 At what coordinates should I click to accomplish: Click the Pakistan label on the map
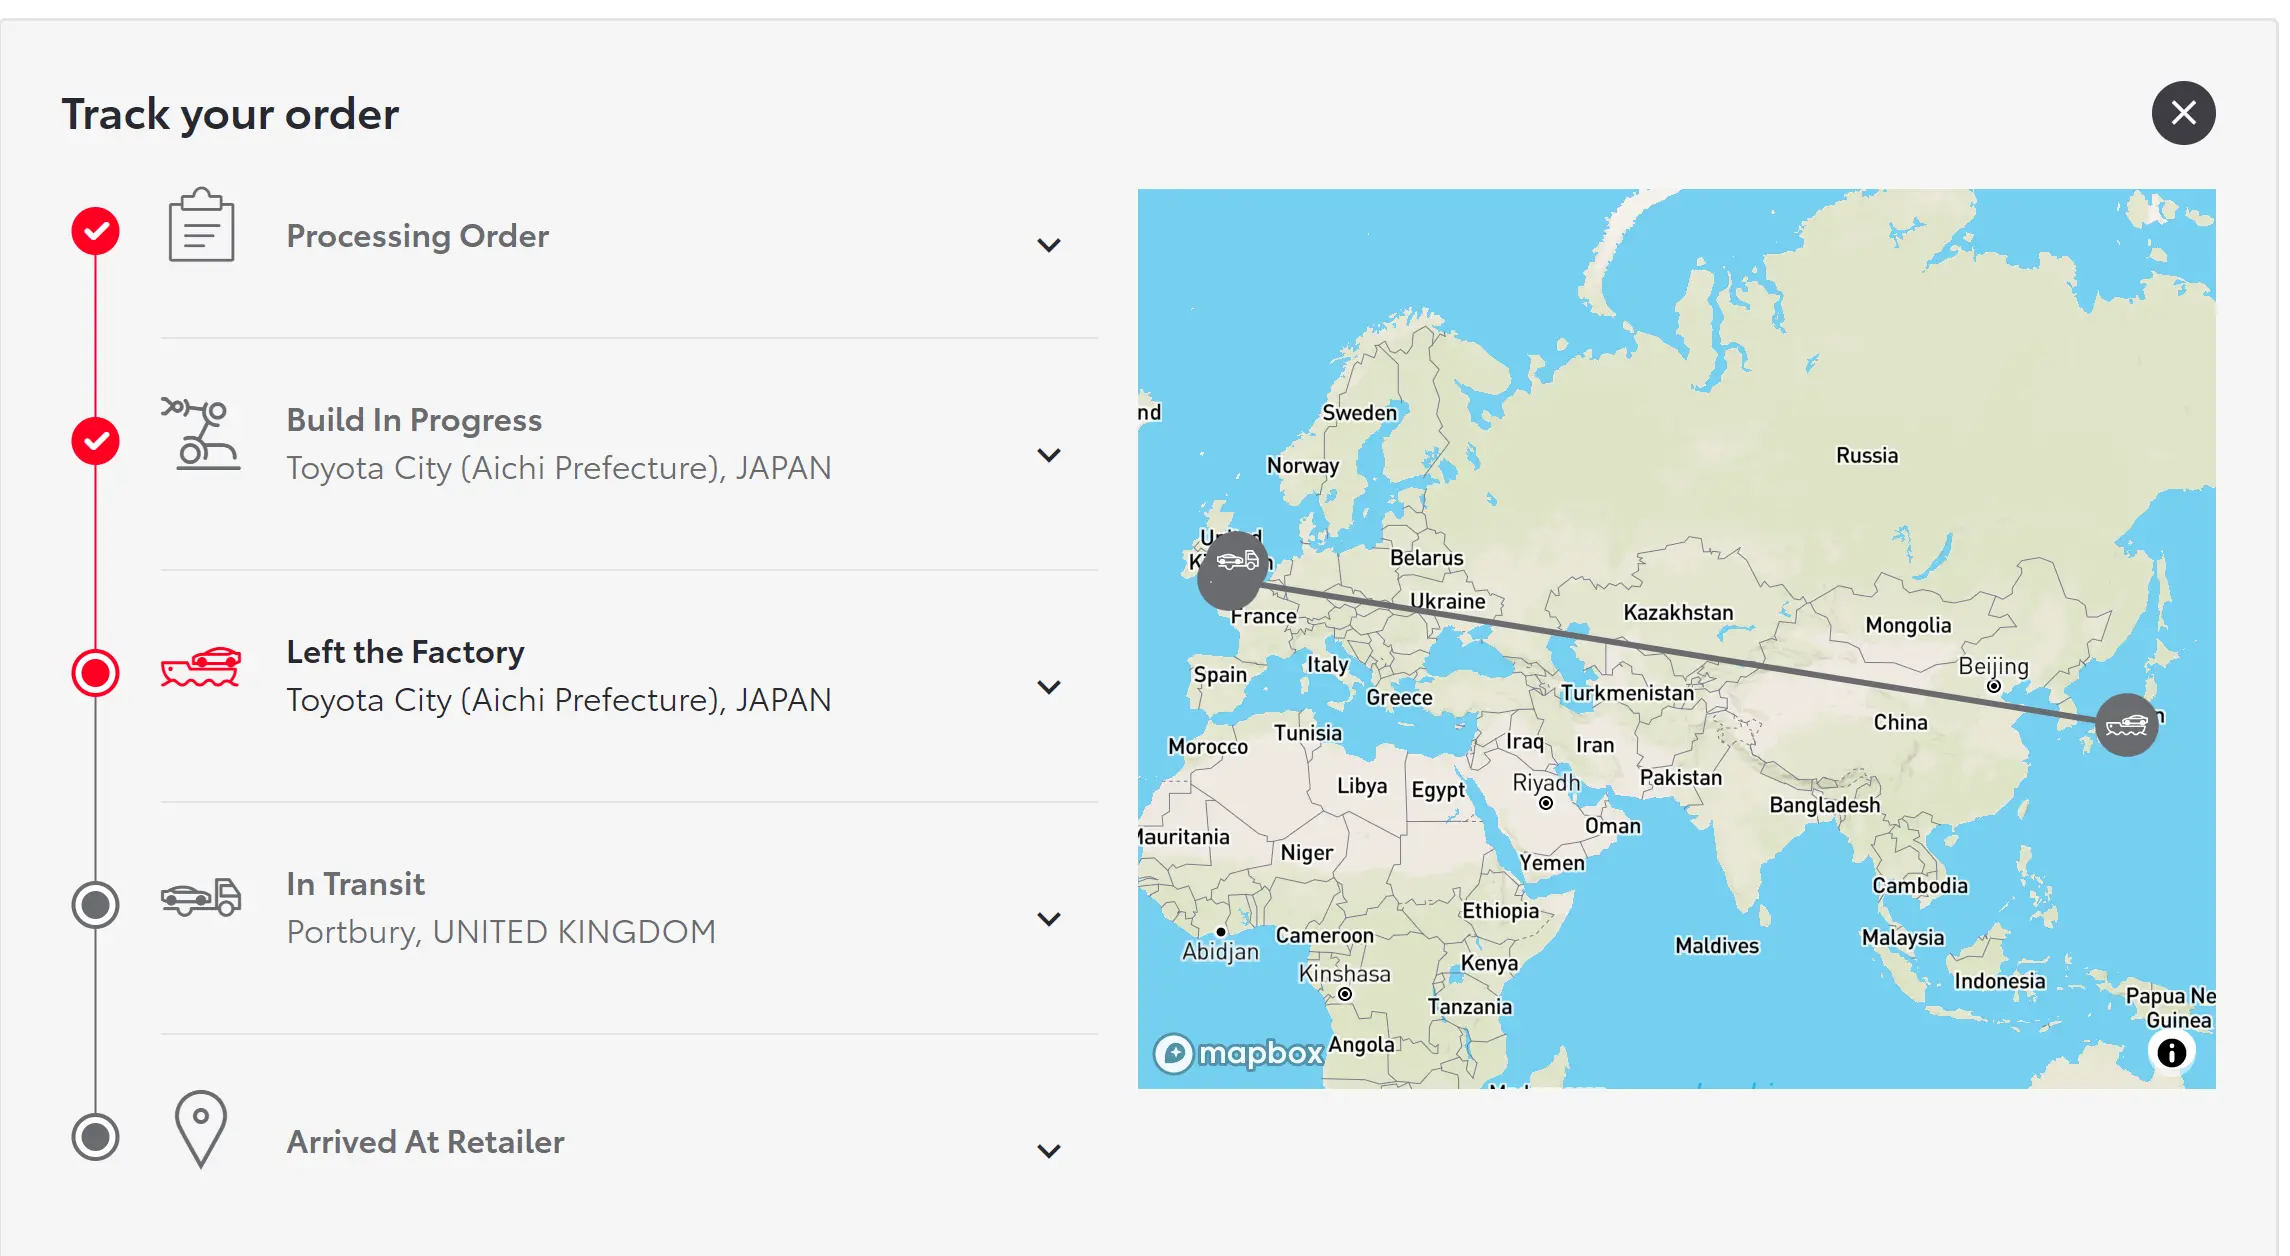1681,777
